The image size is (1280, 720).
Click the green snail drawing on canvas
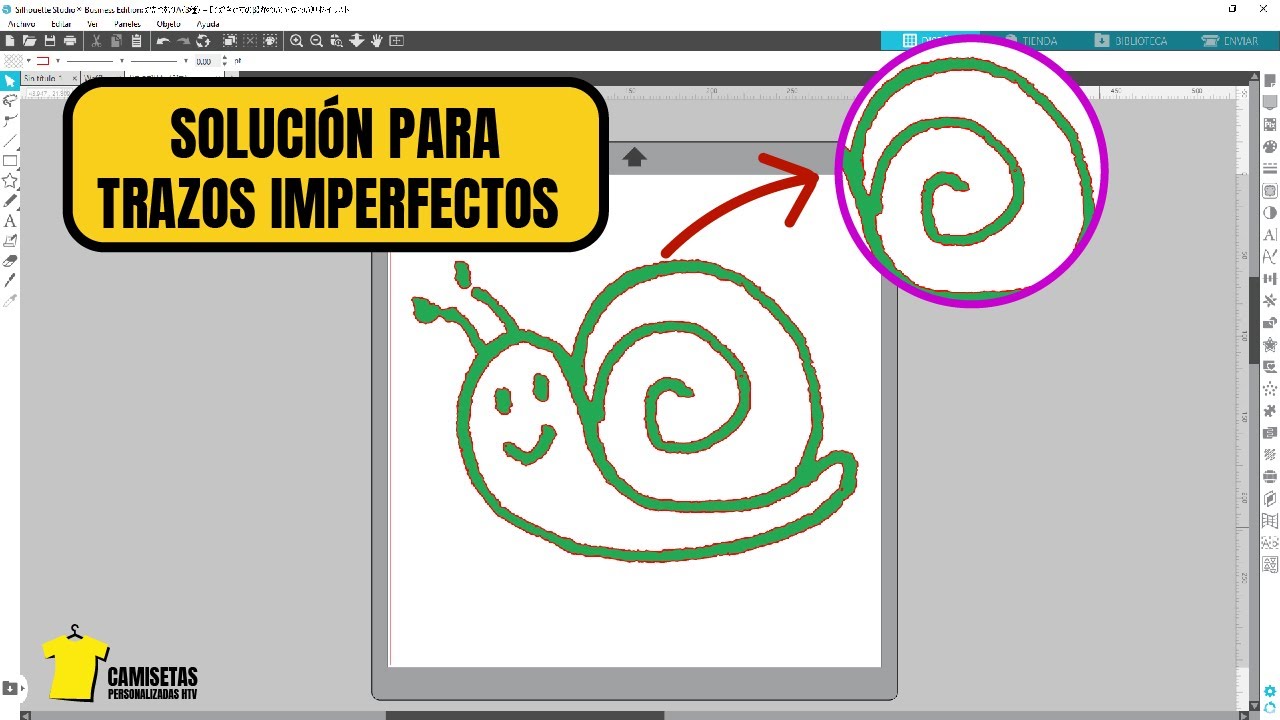[x=636, y=411]
